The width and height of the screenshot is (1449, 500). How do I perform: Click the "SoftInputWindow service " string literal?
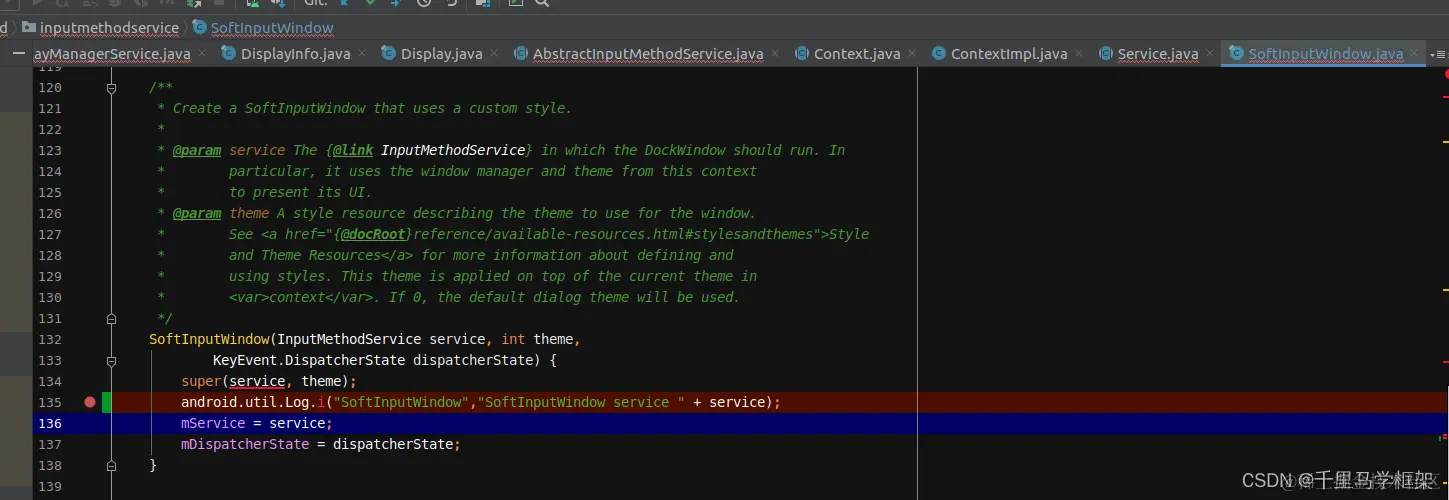[581, 402]
